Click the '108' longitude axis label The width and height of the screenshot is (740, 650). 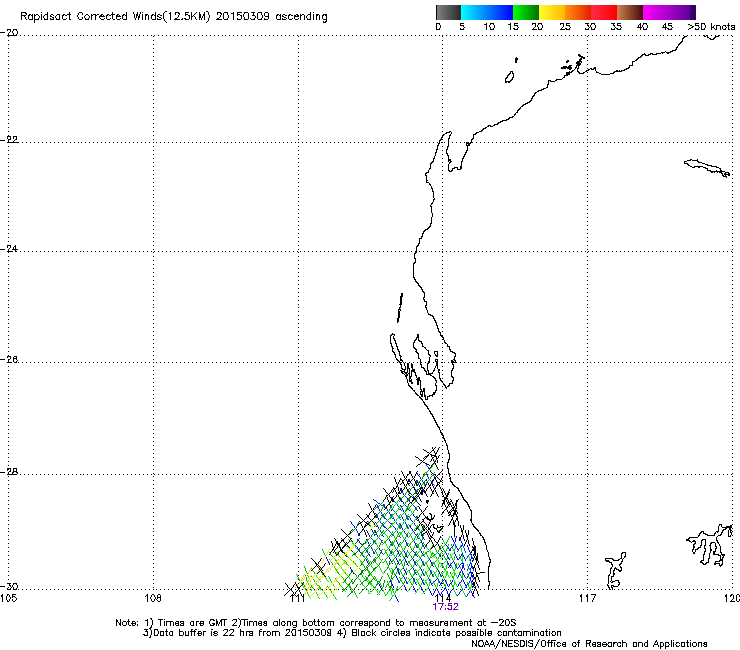pos(153,599)
